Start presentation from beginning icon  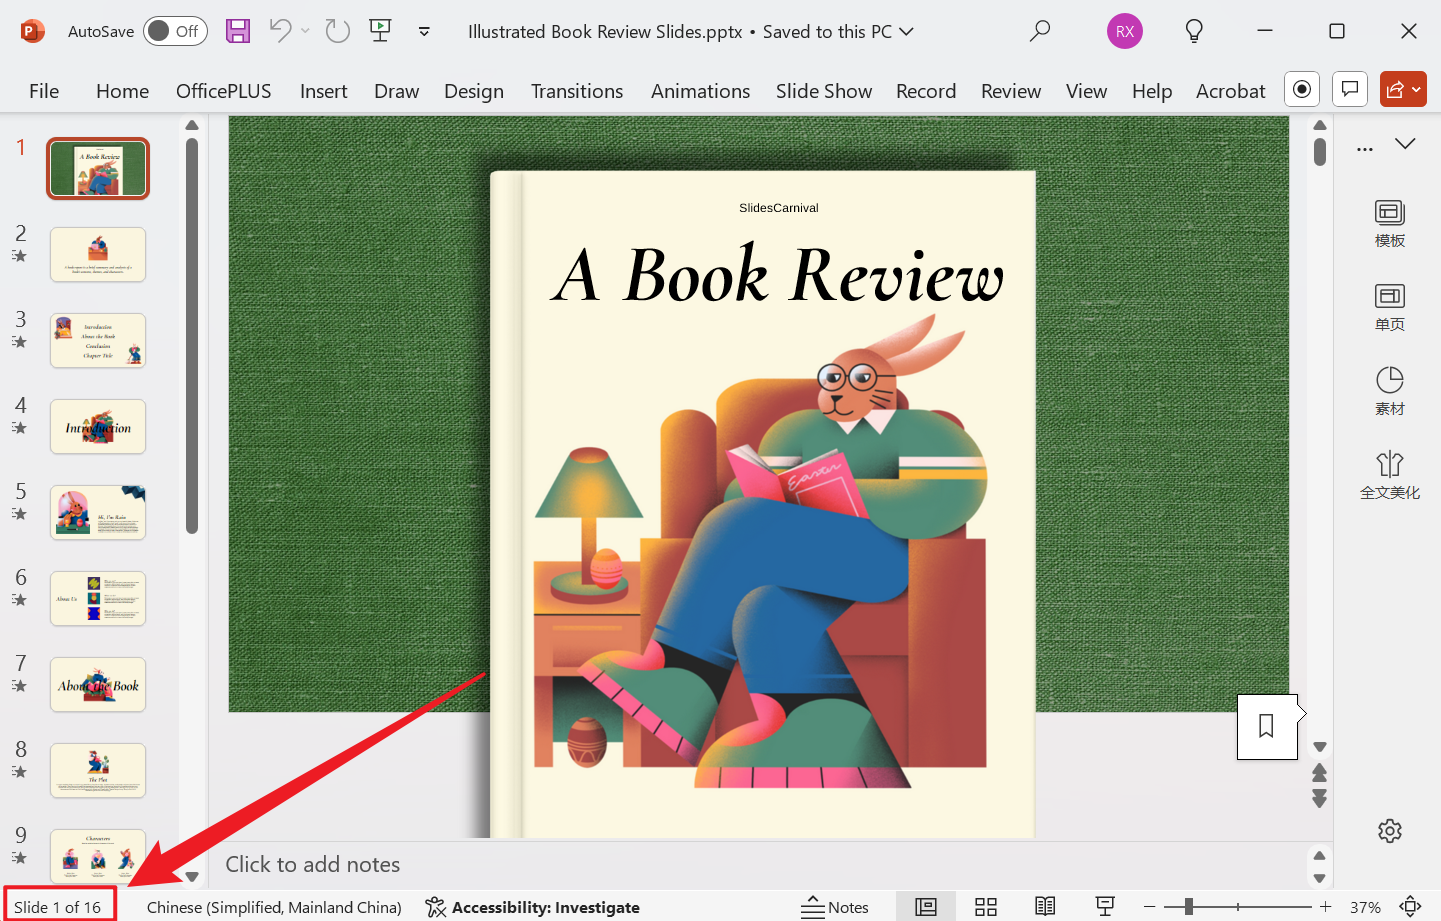(x=380, y=31)
